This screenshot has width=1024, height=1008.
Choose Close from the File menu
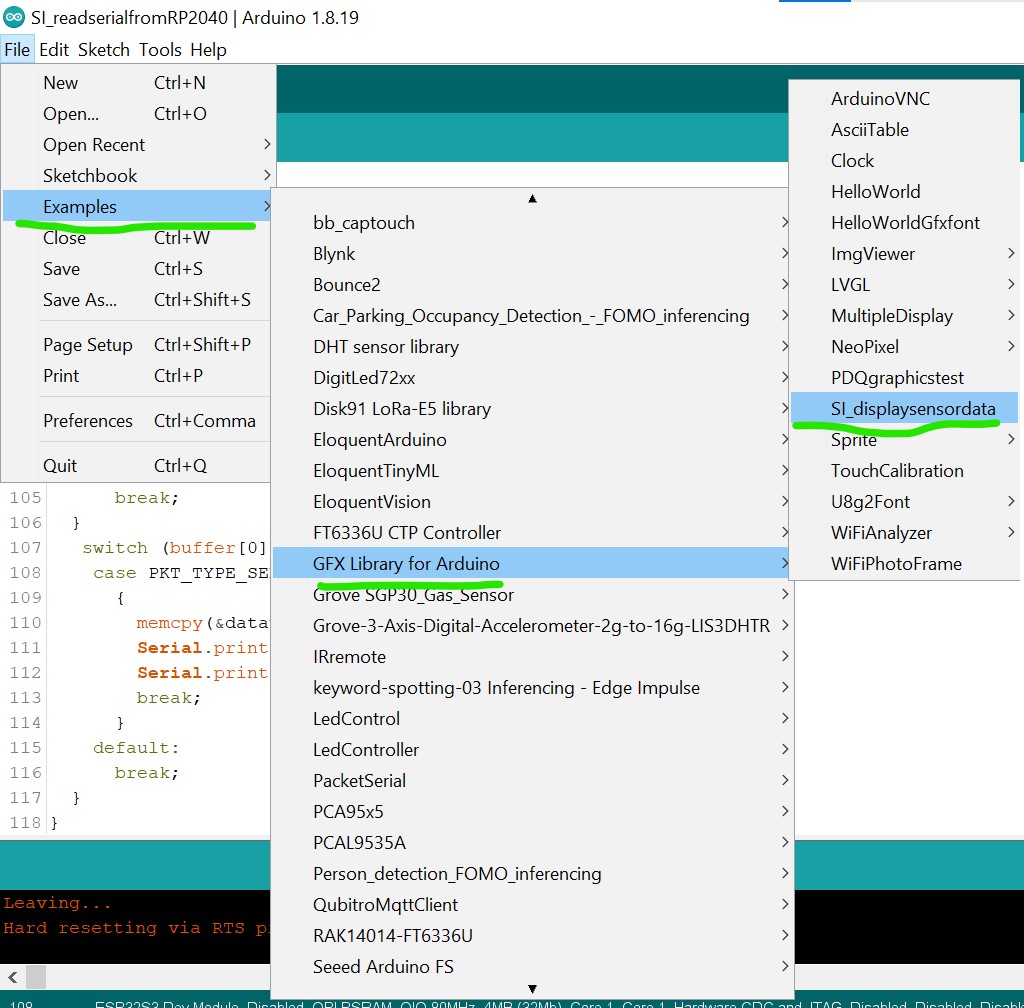pyautogui.click(x=136, y=238)
